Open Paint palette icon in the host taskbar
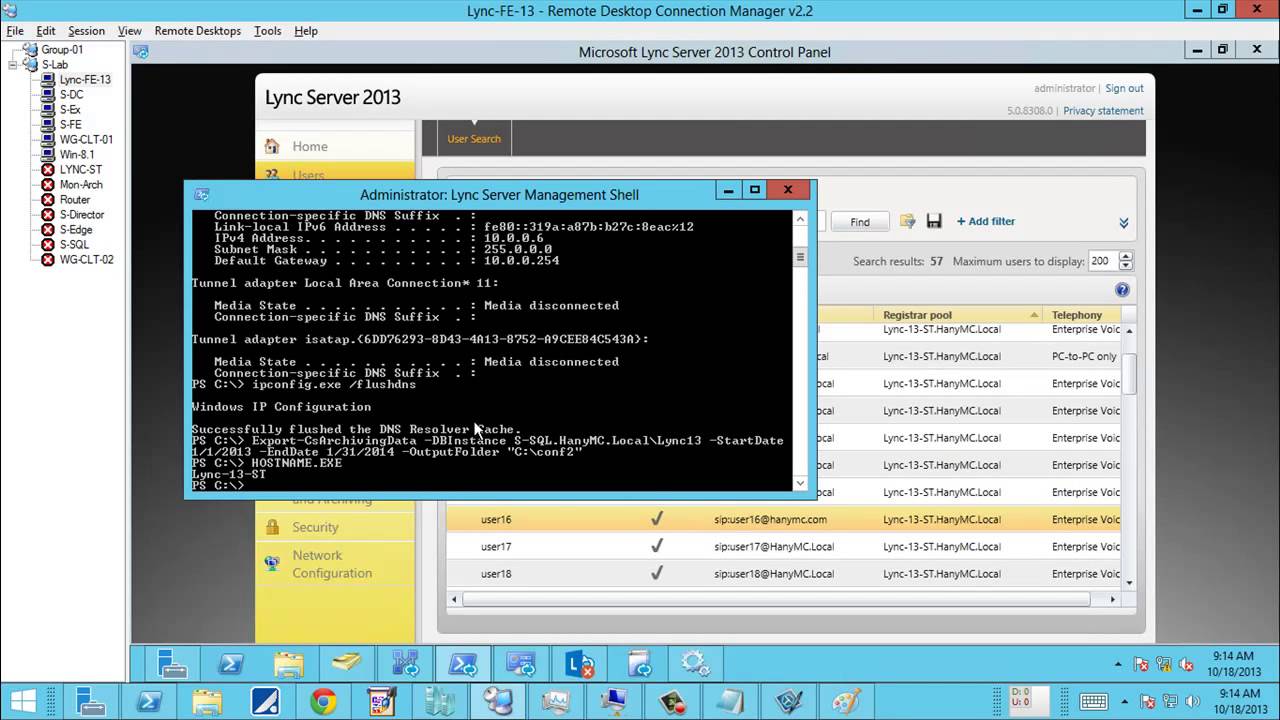Image resolution: width=1280 pixels, height=720 pixels. tap(846, 702)
